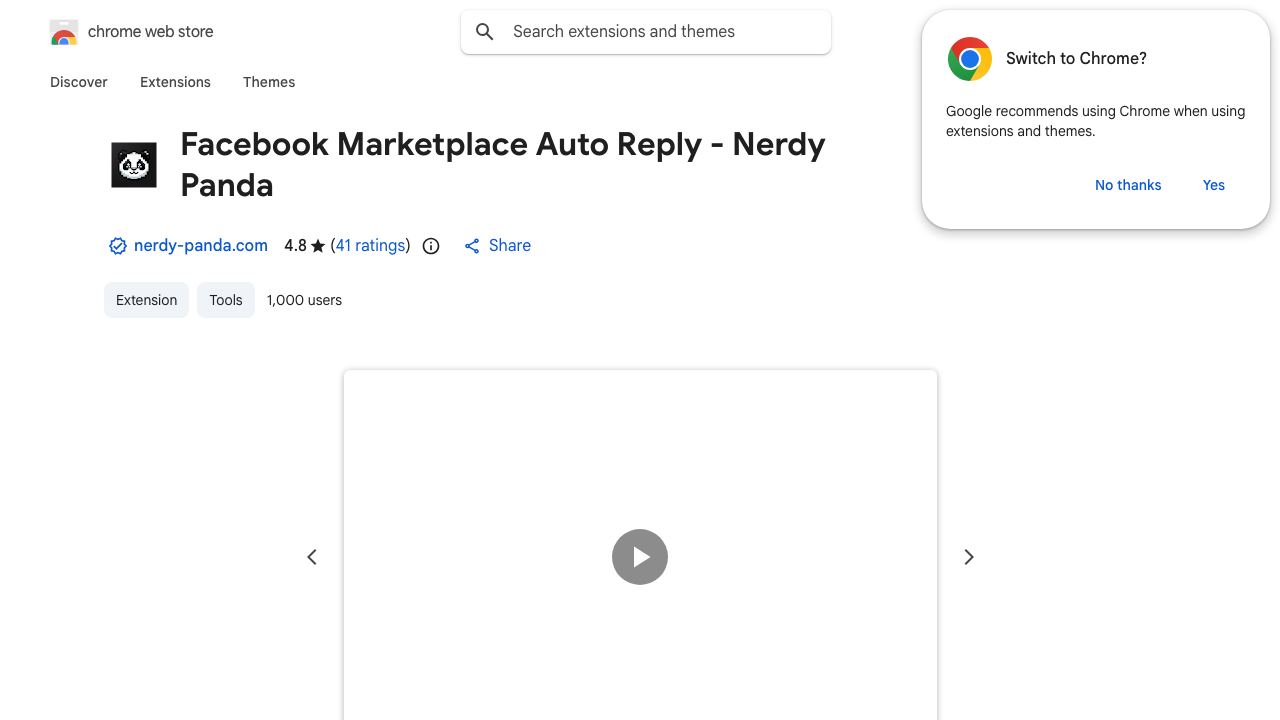This screenshot has height=720, width=1280.
Task: Click the Google recommends using Chrome message
Action: [x=1095, y=121]
